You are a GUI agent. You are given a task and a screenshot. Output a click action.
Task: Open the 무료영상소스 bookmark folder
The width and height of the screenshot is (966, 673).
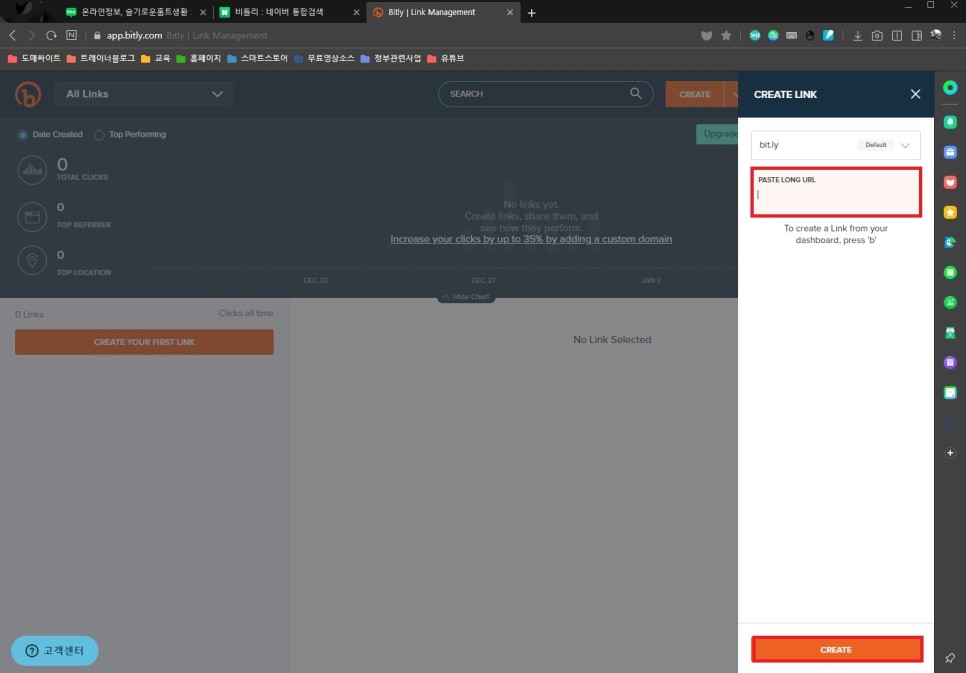[325, 59]
